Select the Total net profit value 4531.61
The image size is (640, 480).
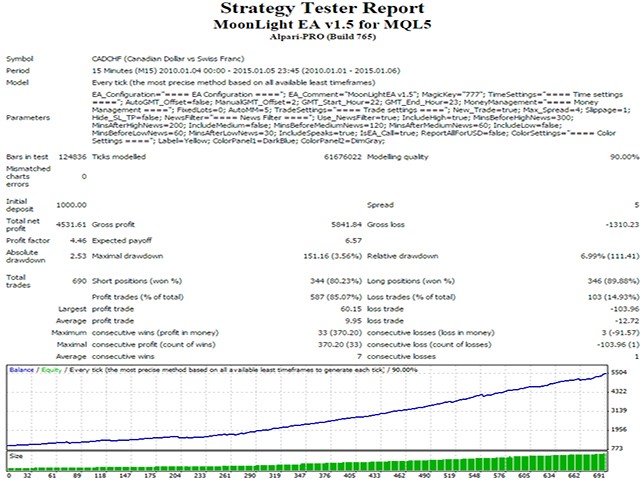tap(71, 224)
